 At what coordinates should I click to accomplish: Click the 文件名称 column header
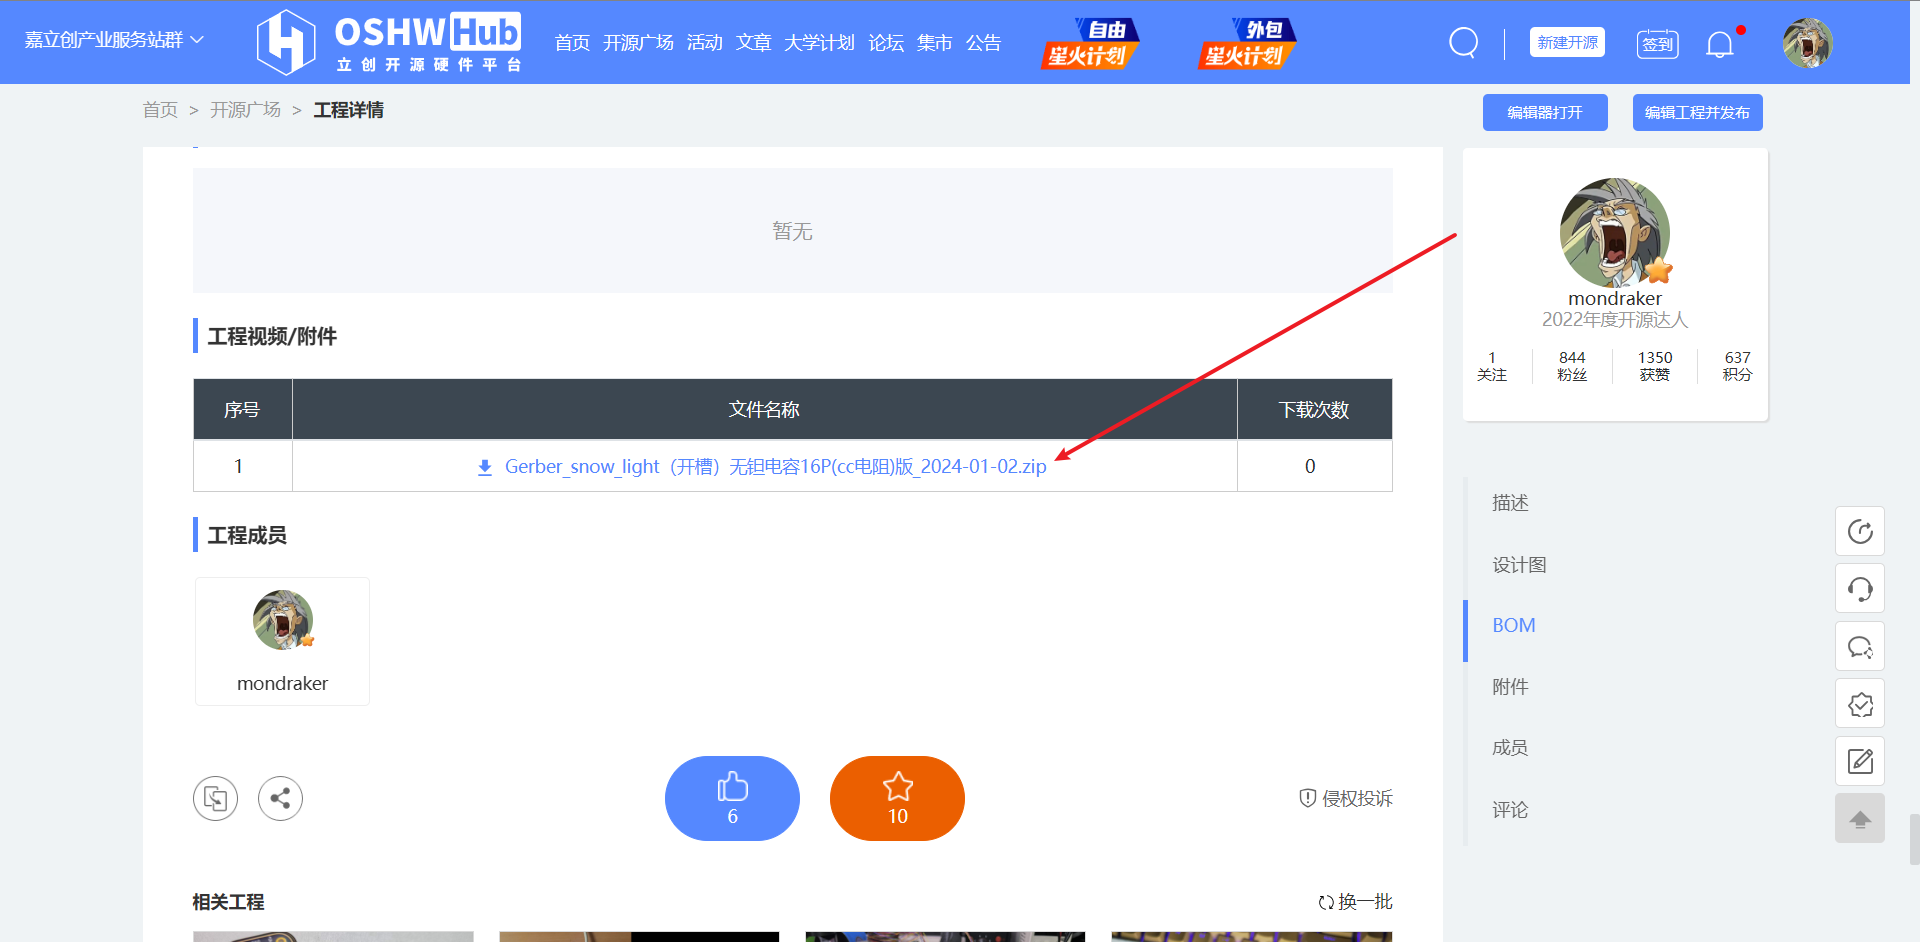tap(764, 410)
